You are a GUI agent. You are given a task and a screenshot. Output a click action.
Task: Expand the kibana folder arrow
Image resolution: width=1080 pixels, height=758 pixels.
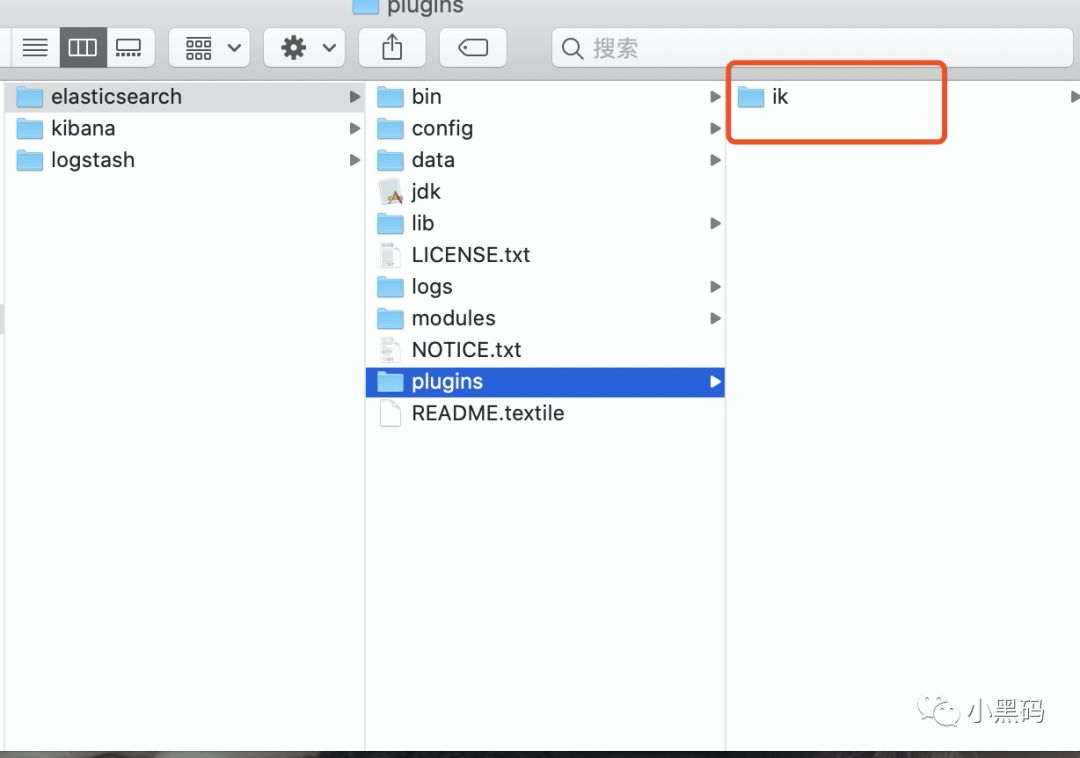click(x=355, y=129)
